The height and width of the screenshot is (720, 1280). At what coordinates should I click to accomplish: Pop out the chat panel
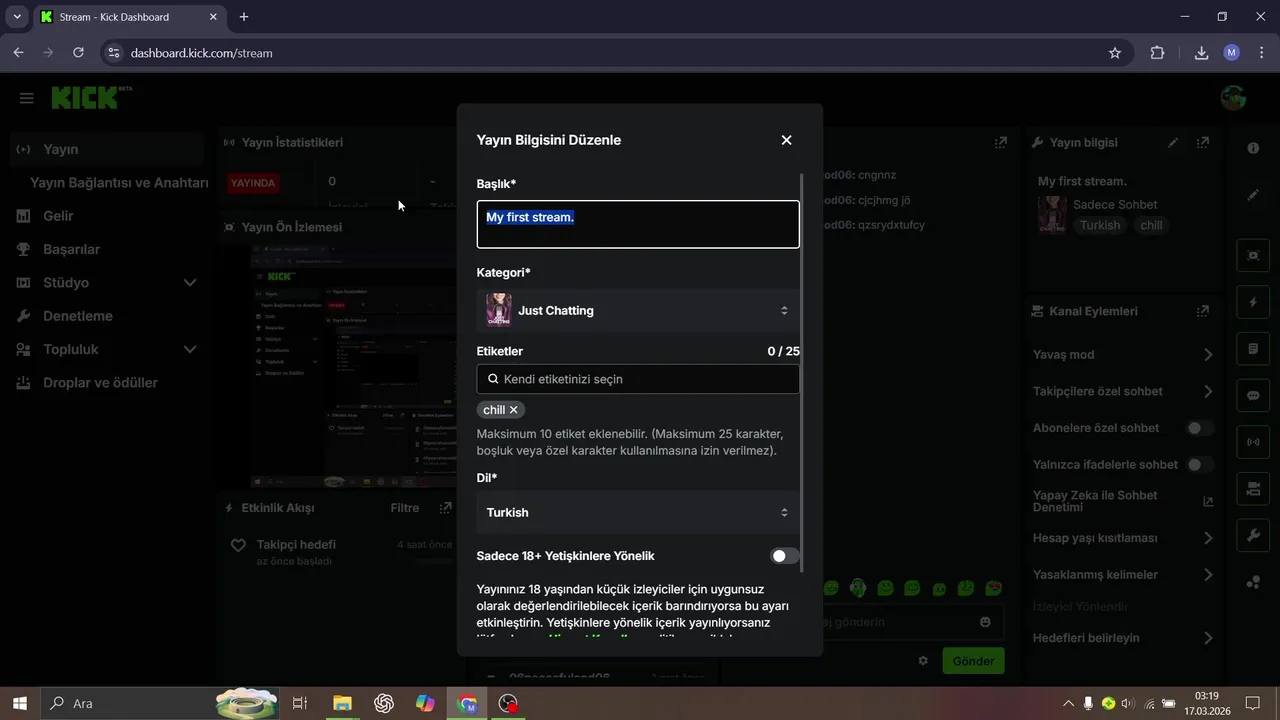point(1000,143)
